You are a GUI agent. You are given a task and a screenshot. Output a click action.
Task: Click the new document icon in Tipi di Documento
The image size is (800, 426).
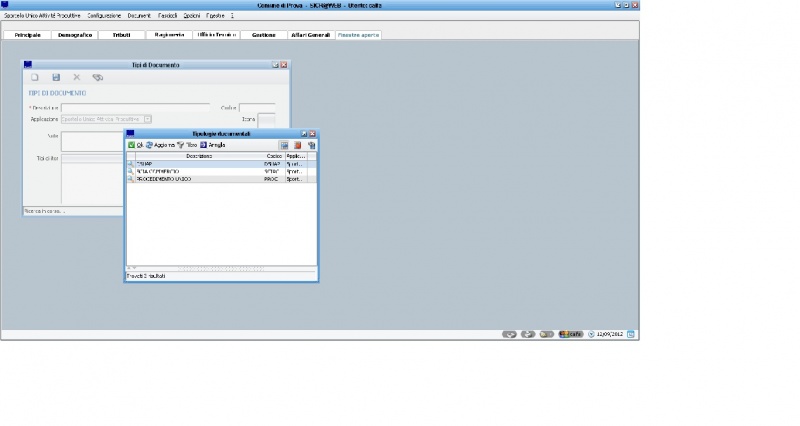point(35,78)
